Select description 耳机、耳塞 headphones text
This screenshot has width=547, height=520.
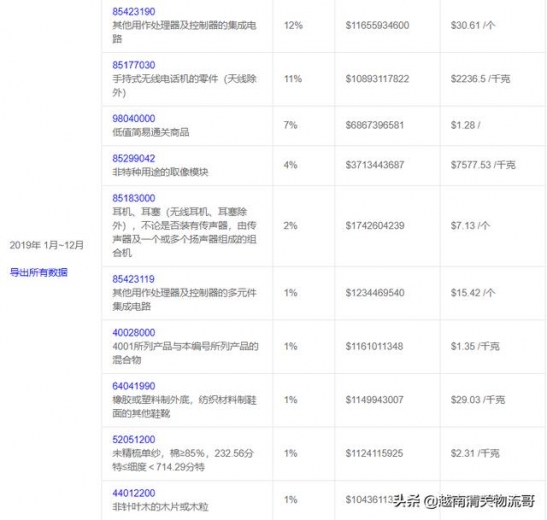tap(185, 232)
